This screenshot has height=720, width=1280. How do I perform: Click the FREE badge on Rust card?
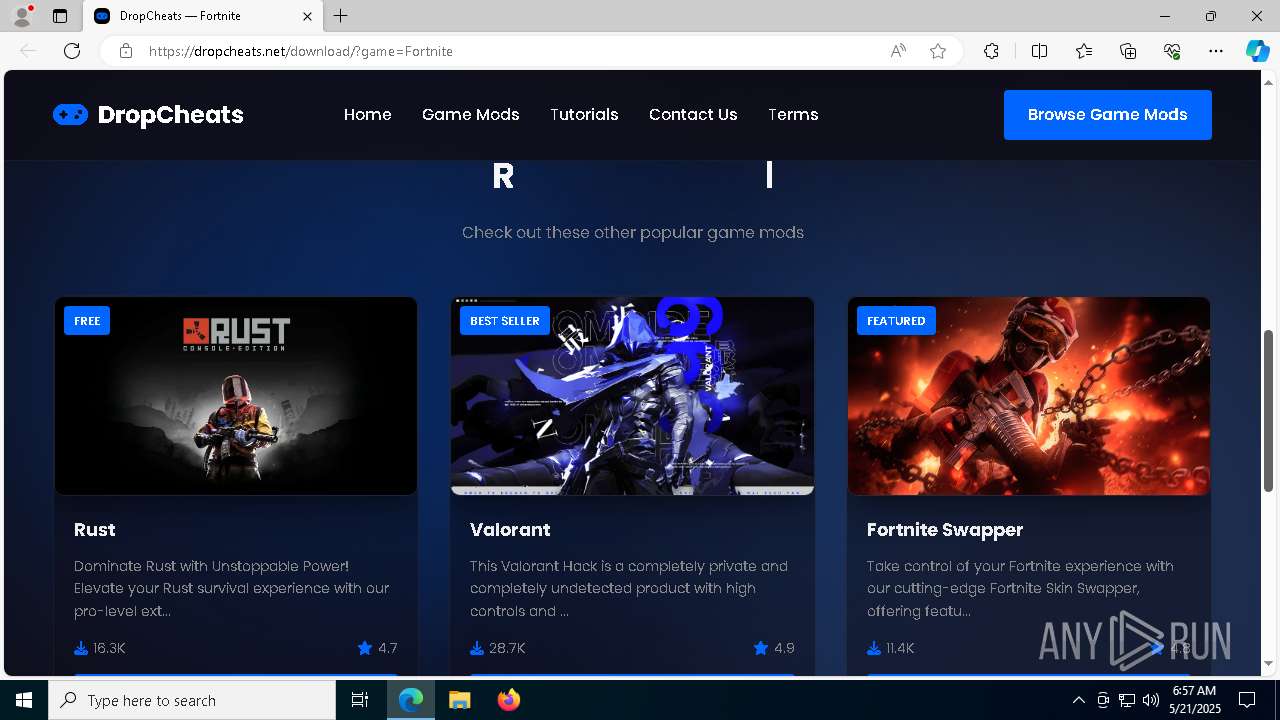pyautogui.click(x=87, y=320)
